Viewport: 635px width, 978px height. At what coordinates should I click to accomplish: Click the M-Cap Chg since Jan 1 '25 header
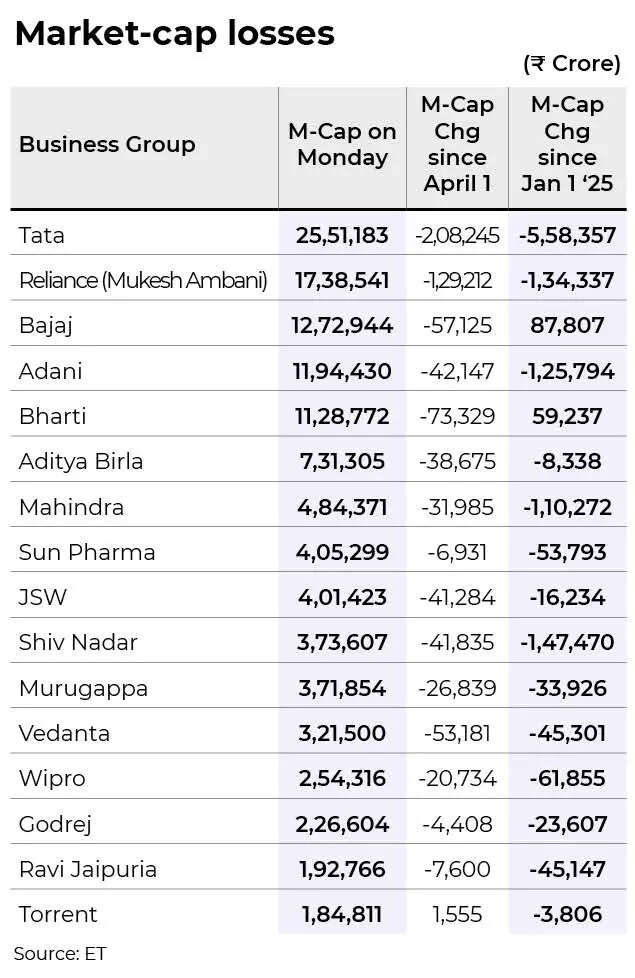click(567, 144)
